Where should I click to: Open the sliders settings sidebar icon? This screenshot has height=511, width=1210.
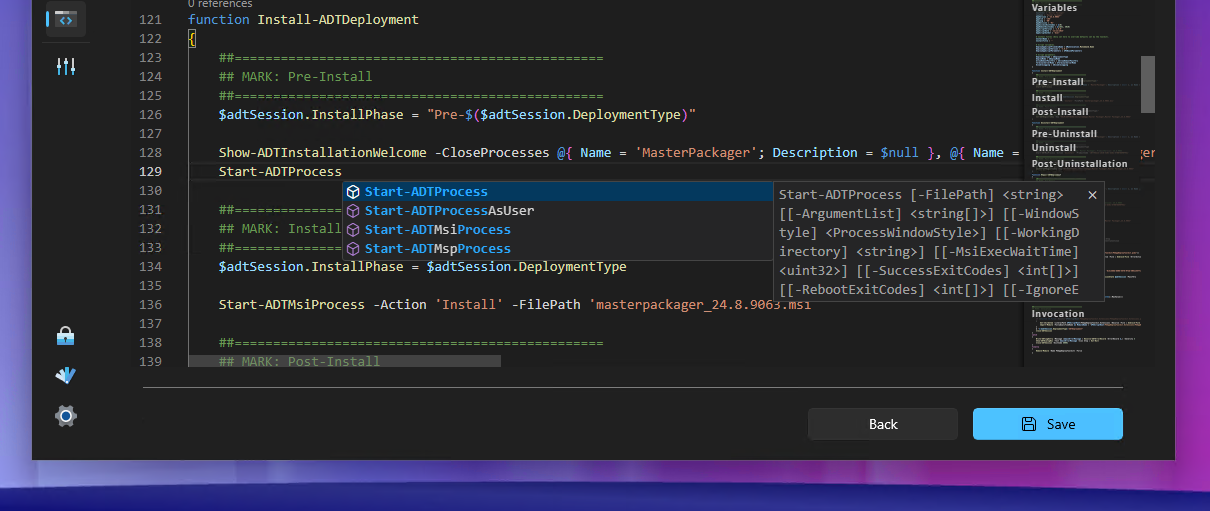[x=66, y=67]
